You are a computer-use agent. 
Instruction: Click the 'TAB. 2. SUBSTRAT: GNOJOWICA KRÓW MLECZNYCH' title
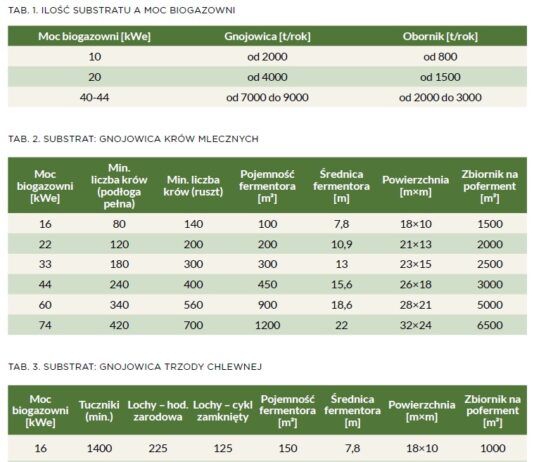[134, 139]
